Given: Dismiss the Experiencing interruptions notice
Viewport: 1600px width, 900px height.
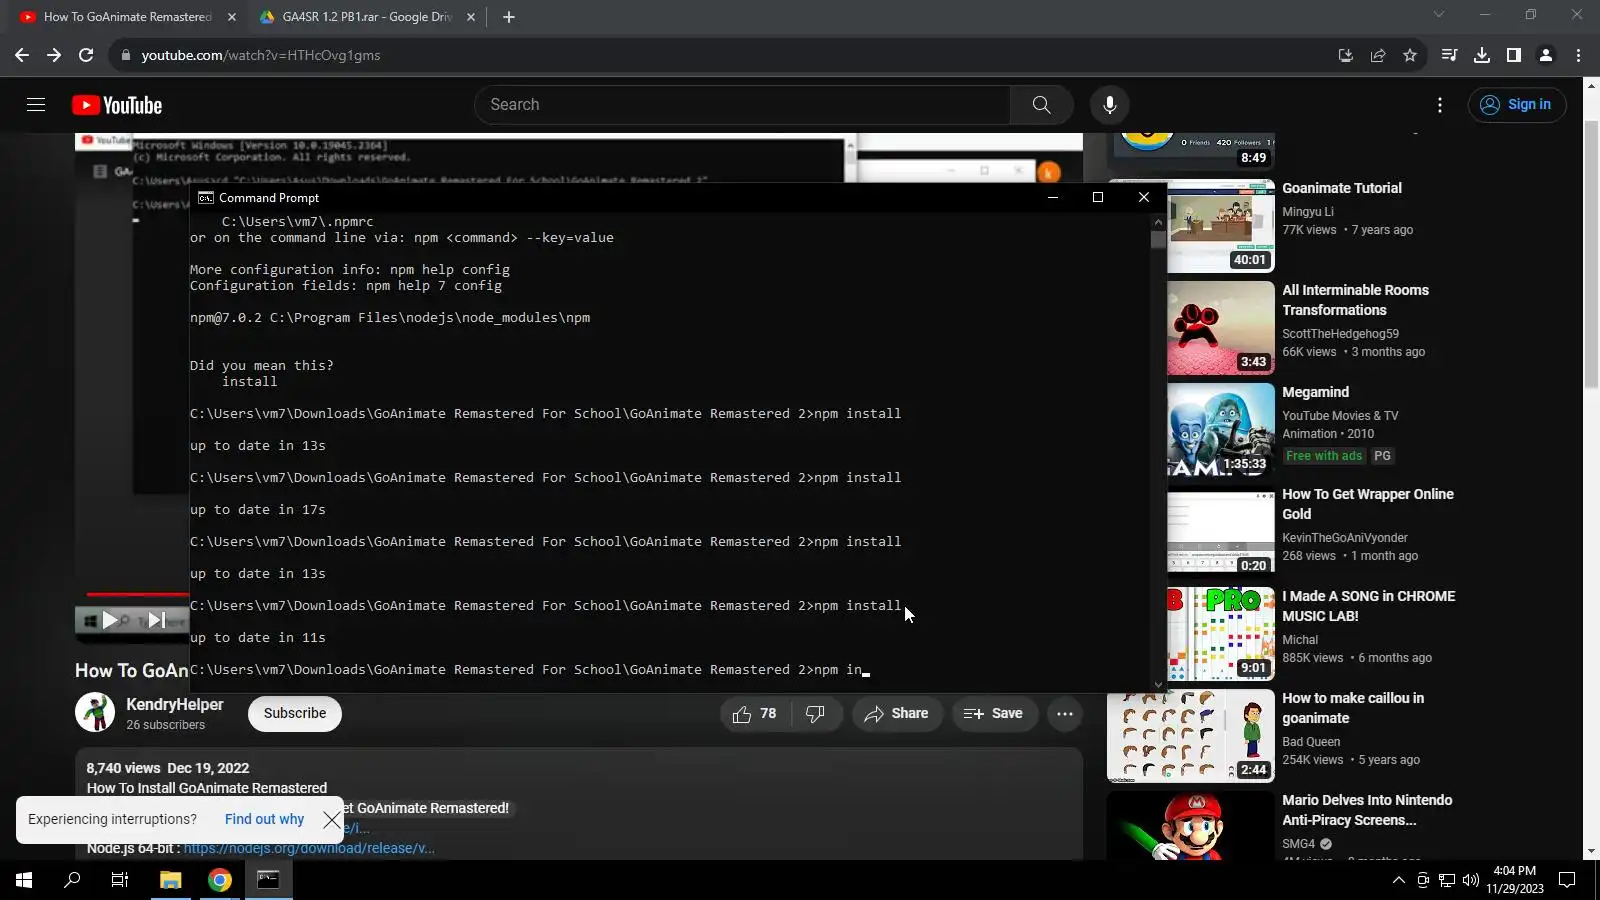Looking at the screenshot, I should pyautogui.click(x=332, y=820).
